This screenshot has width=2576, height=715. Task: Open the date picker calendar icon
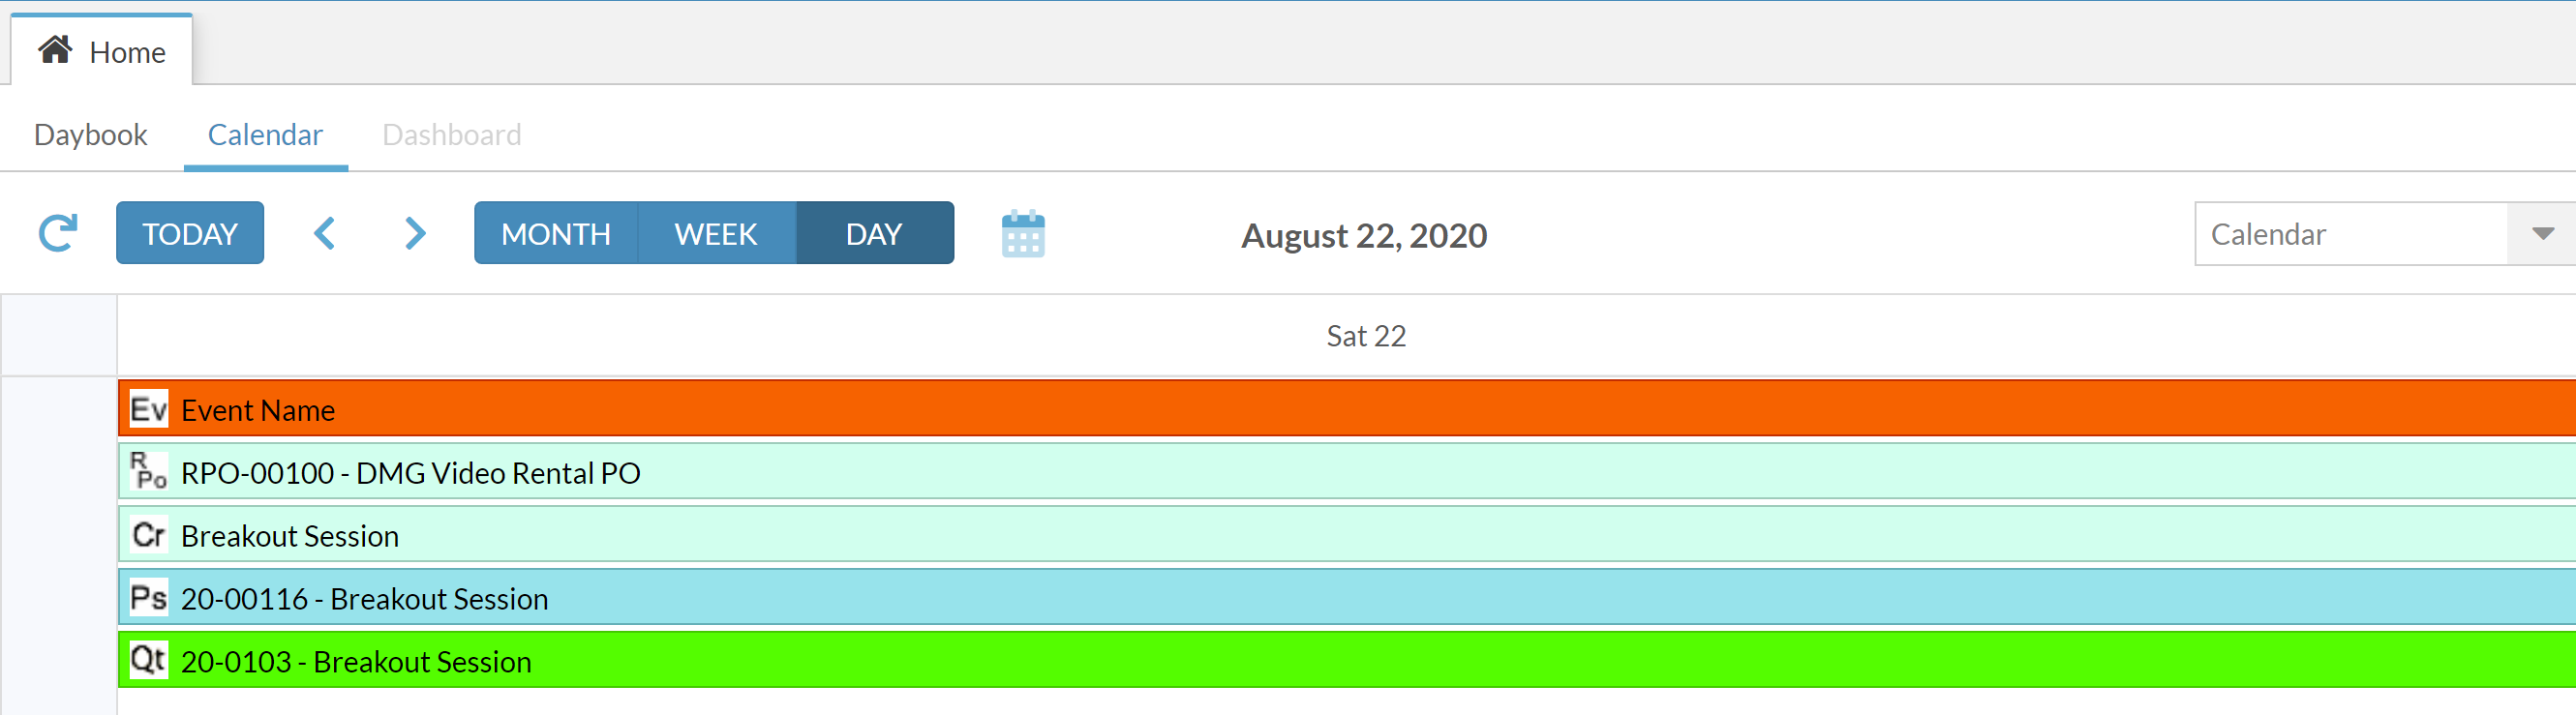(x=1023, y=234)
